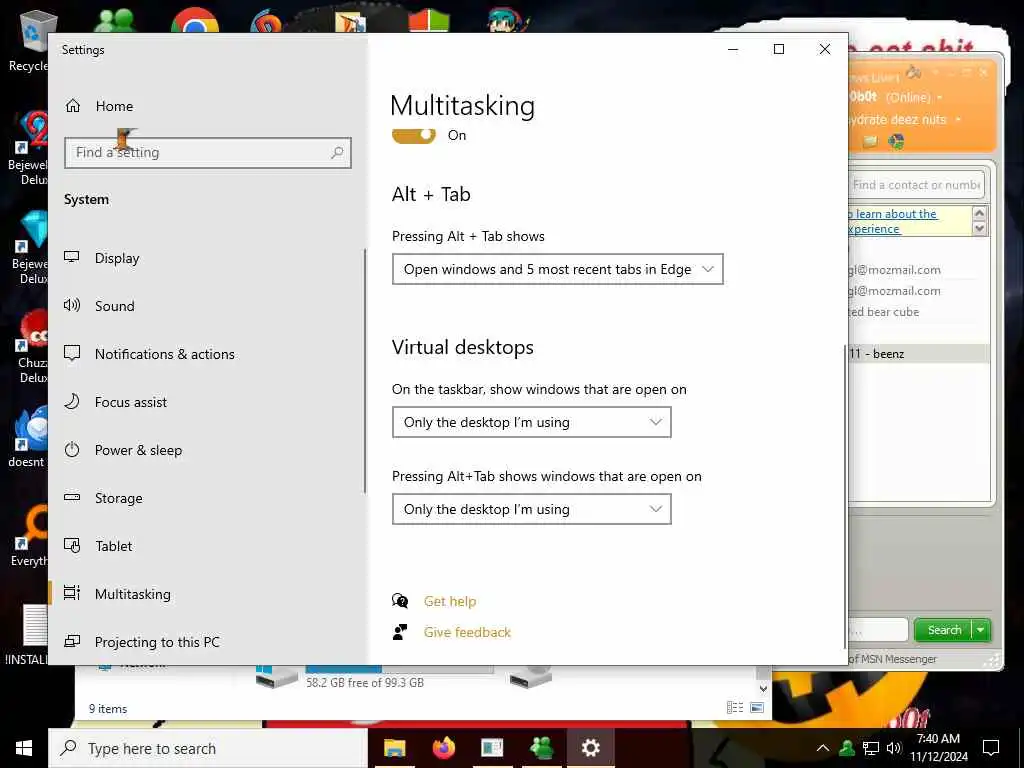Click Find a contact field in Messenger
Screen dimensions: 1024x768
(x=916, y=185)
